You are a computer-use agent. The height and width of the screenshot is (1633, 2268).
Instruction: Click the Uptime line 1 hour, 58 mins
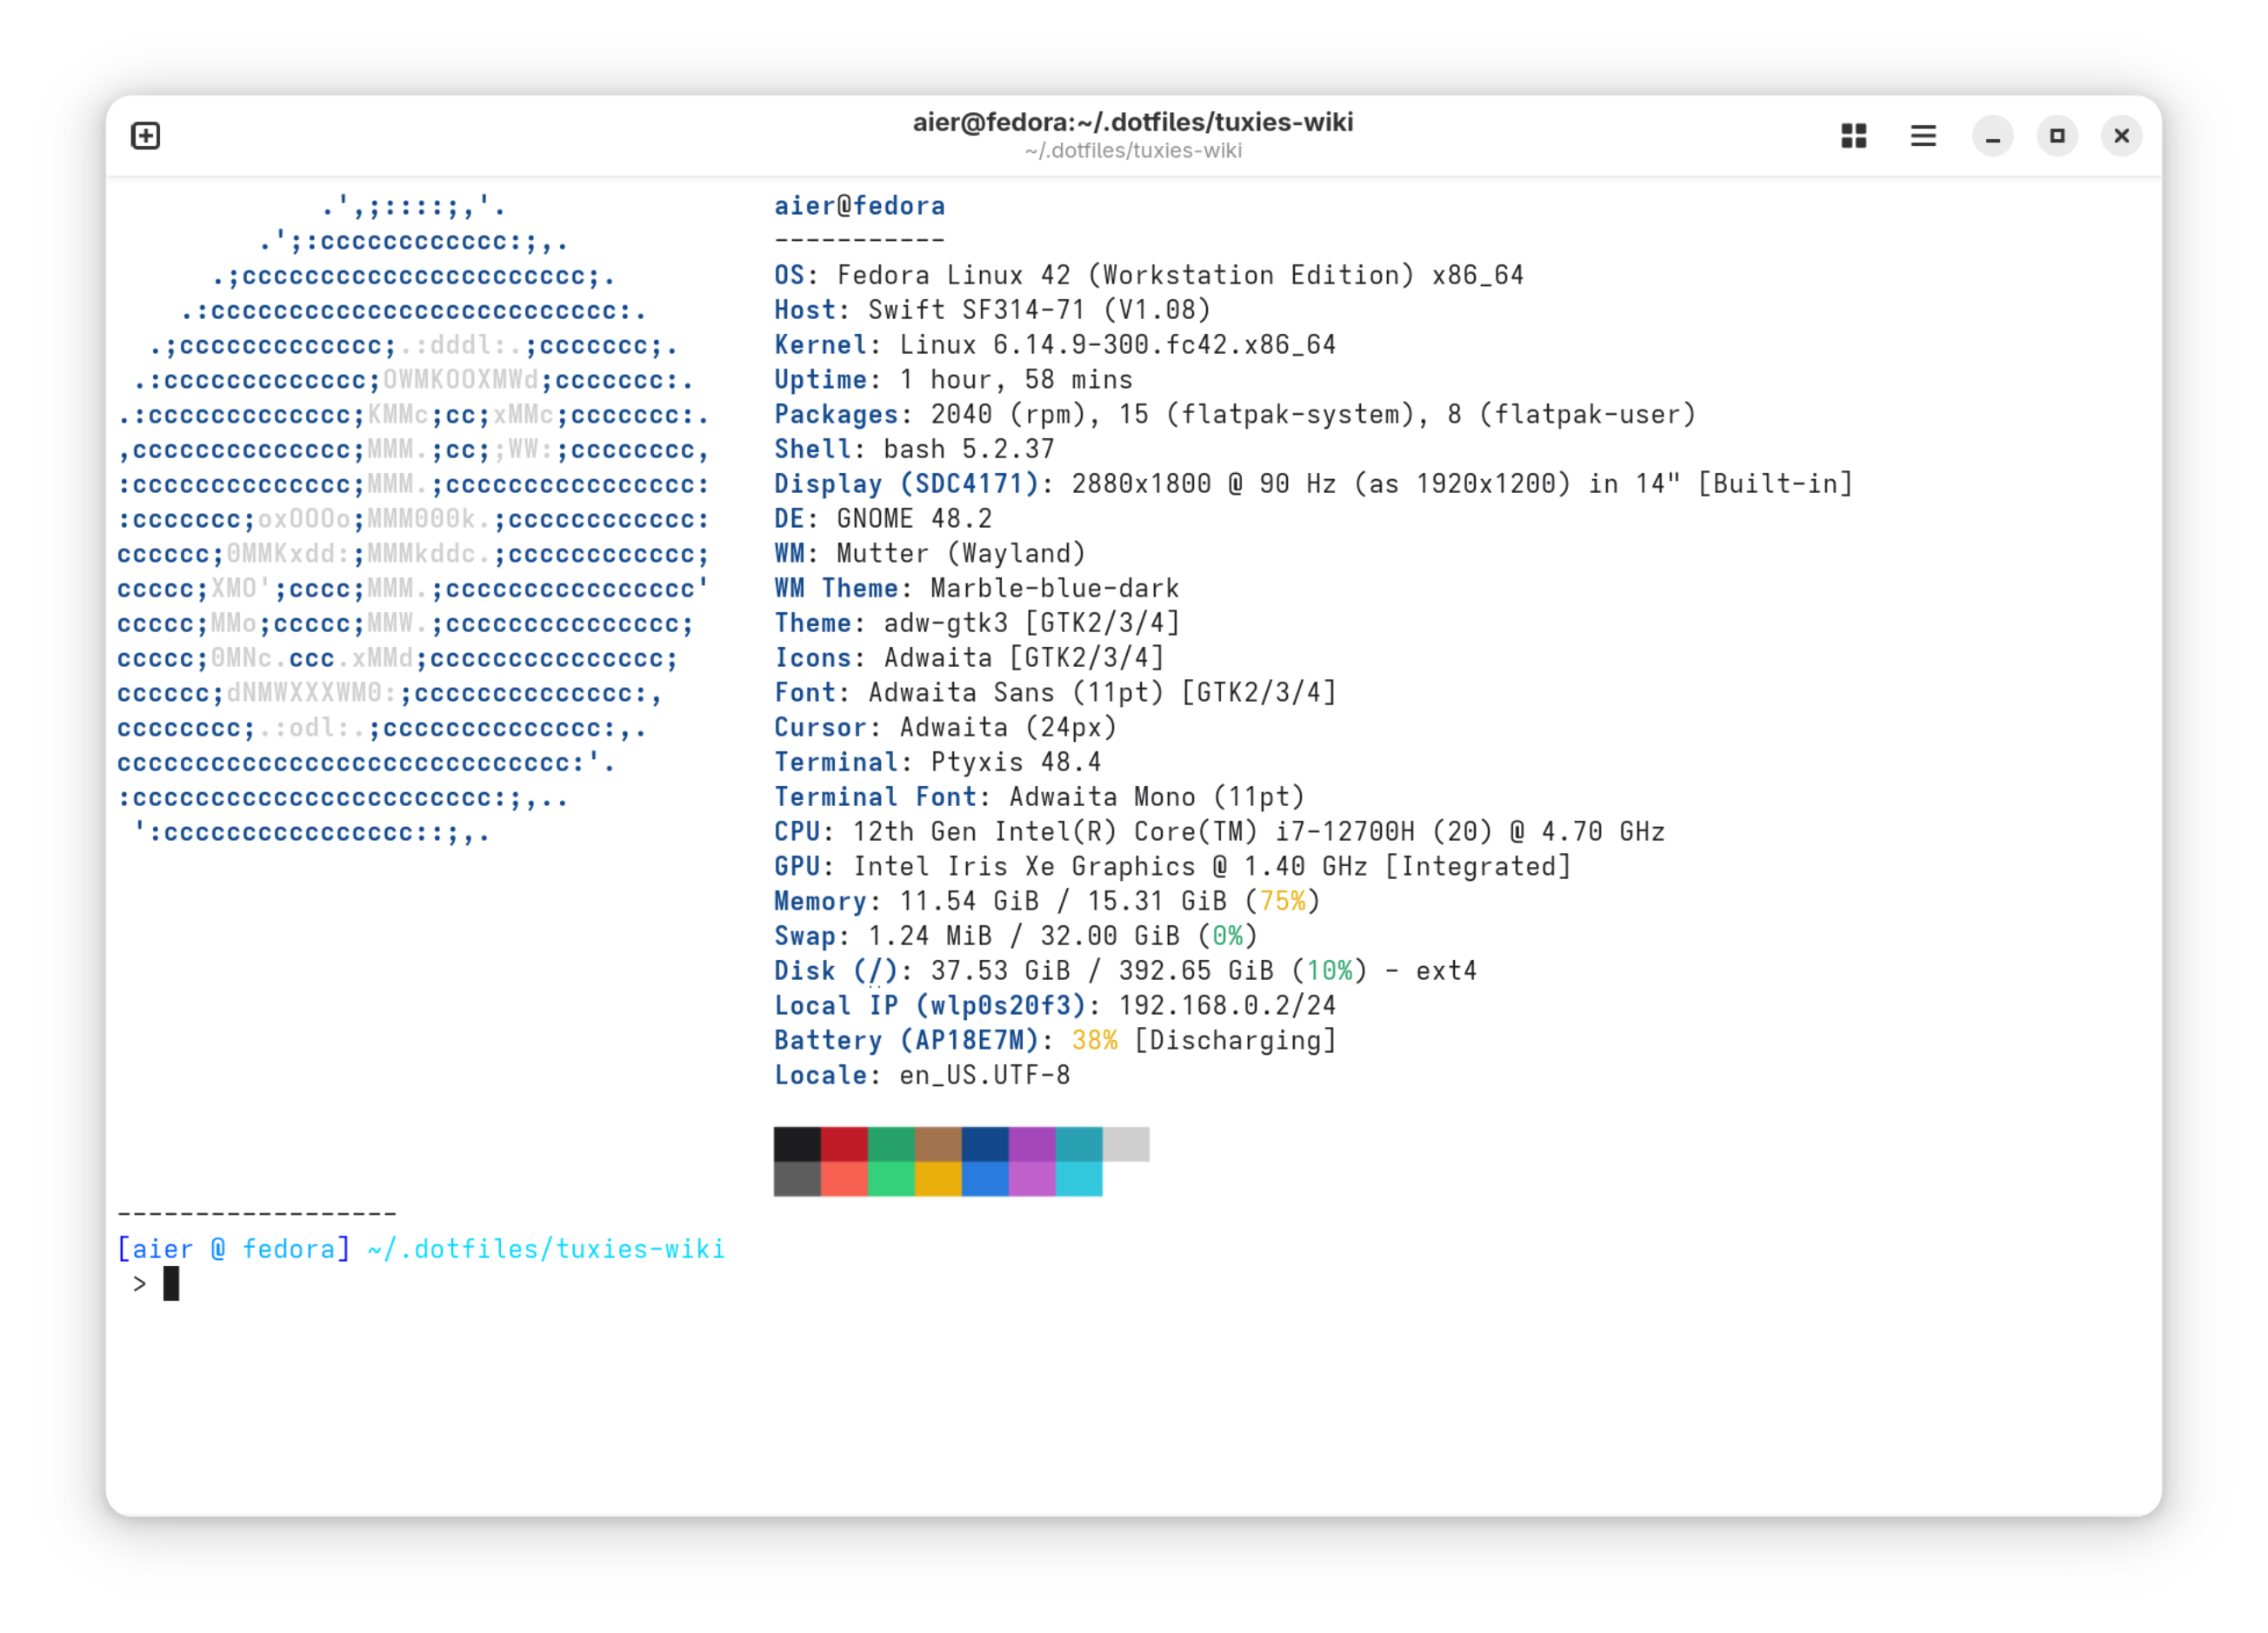pos(953,380)
